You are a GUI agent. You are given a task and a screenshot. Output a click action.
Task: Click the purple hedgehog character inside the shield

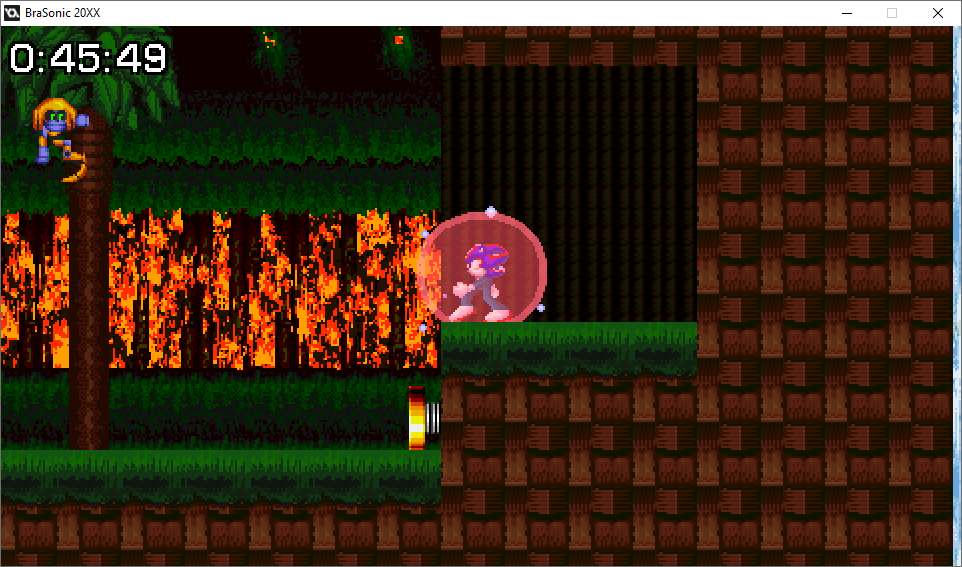(483, 282)
